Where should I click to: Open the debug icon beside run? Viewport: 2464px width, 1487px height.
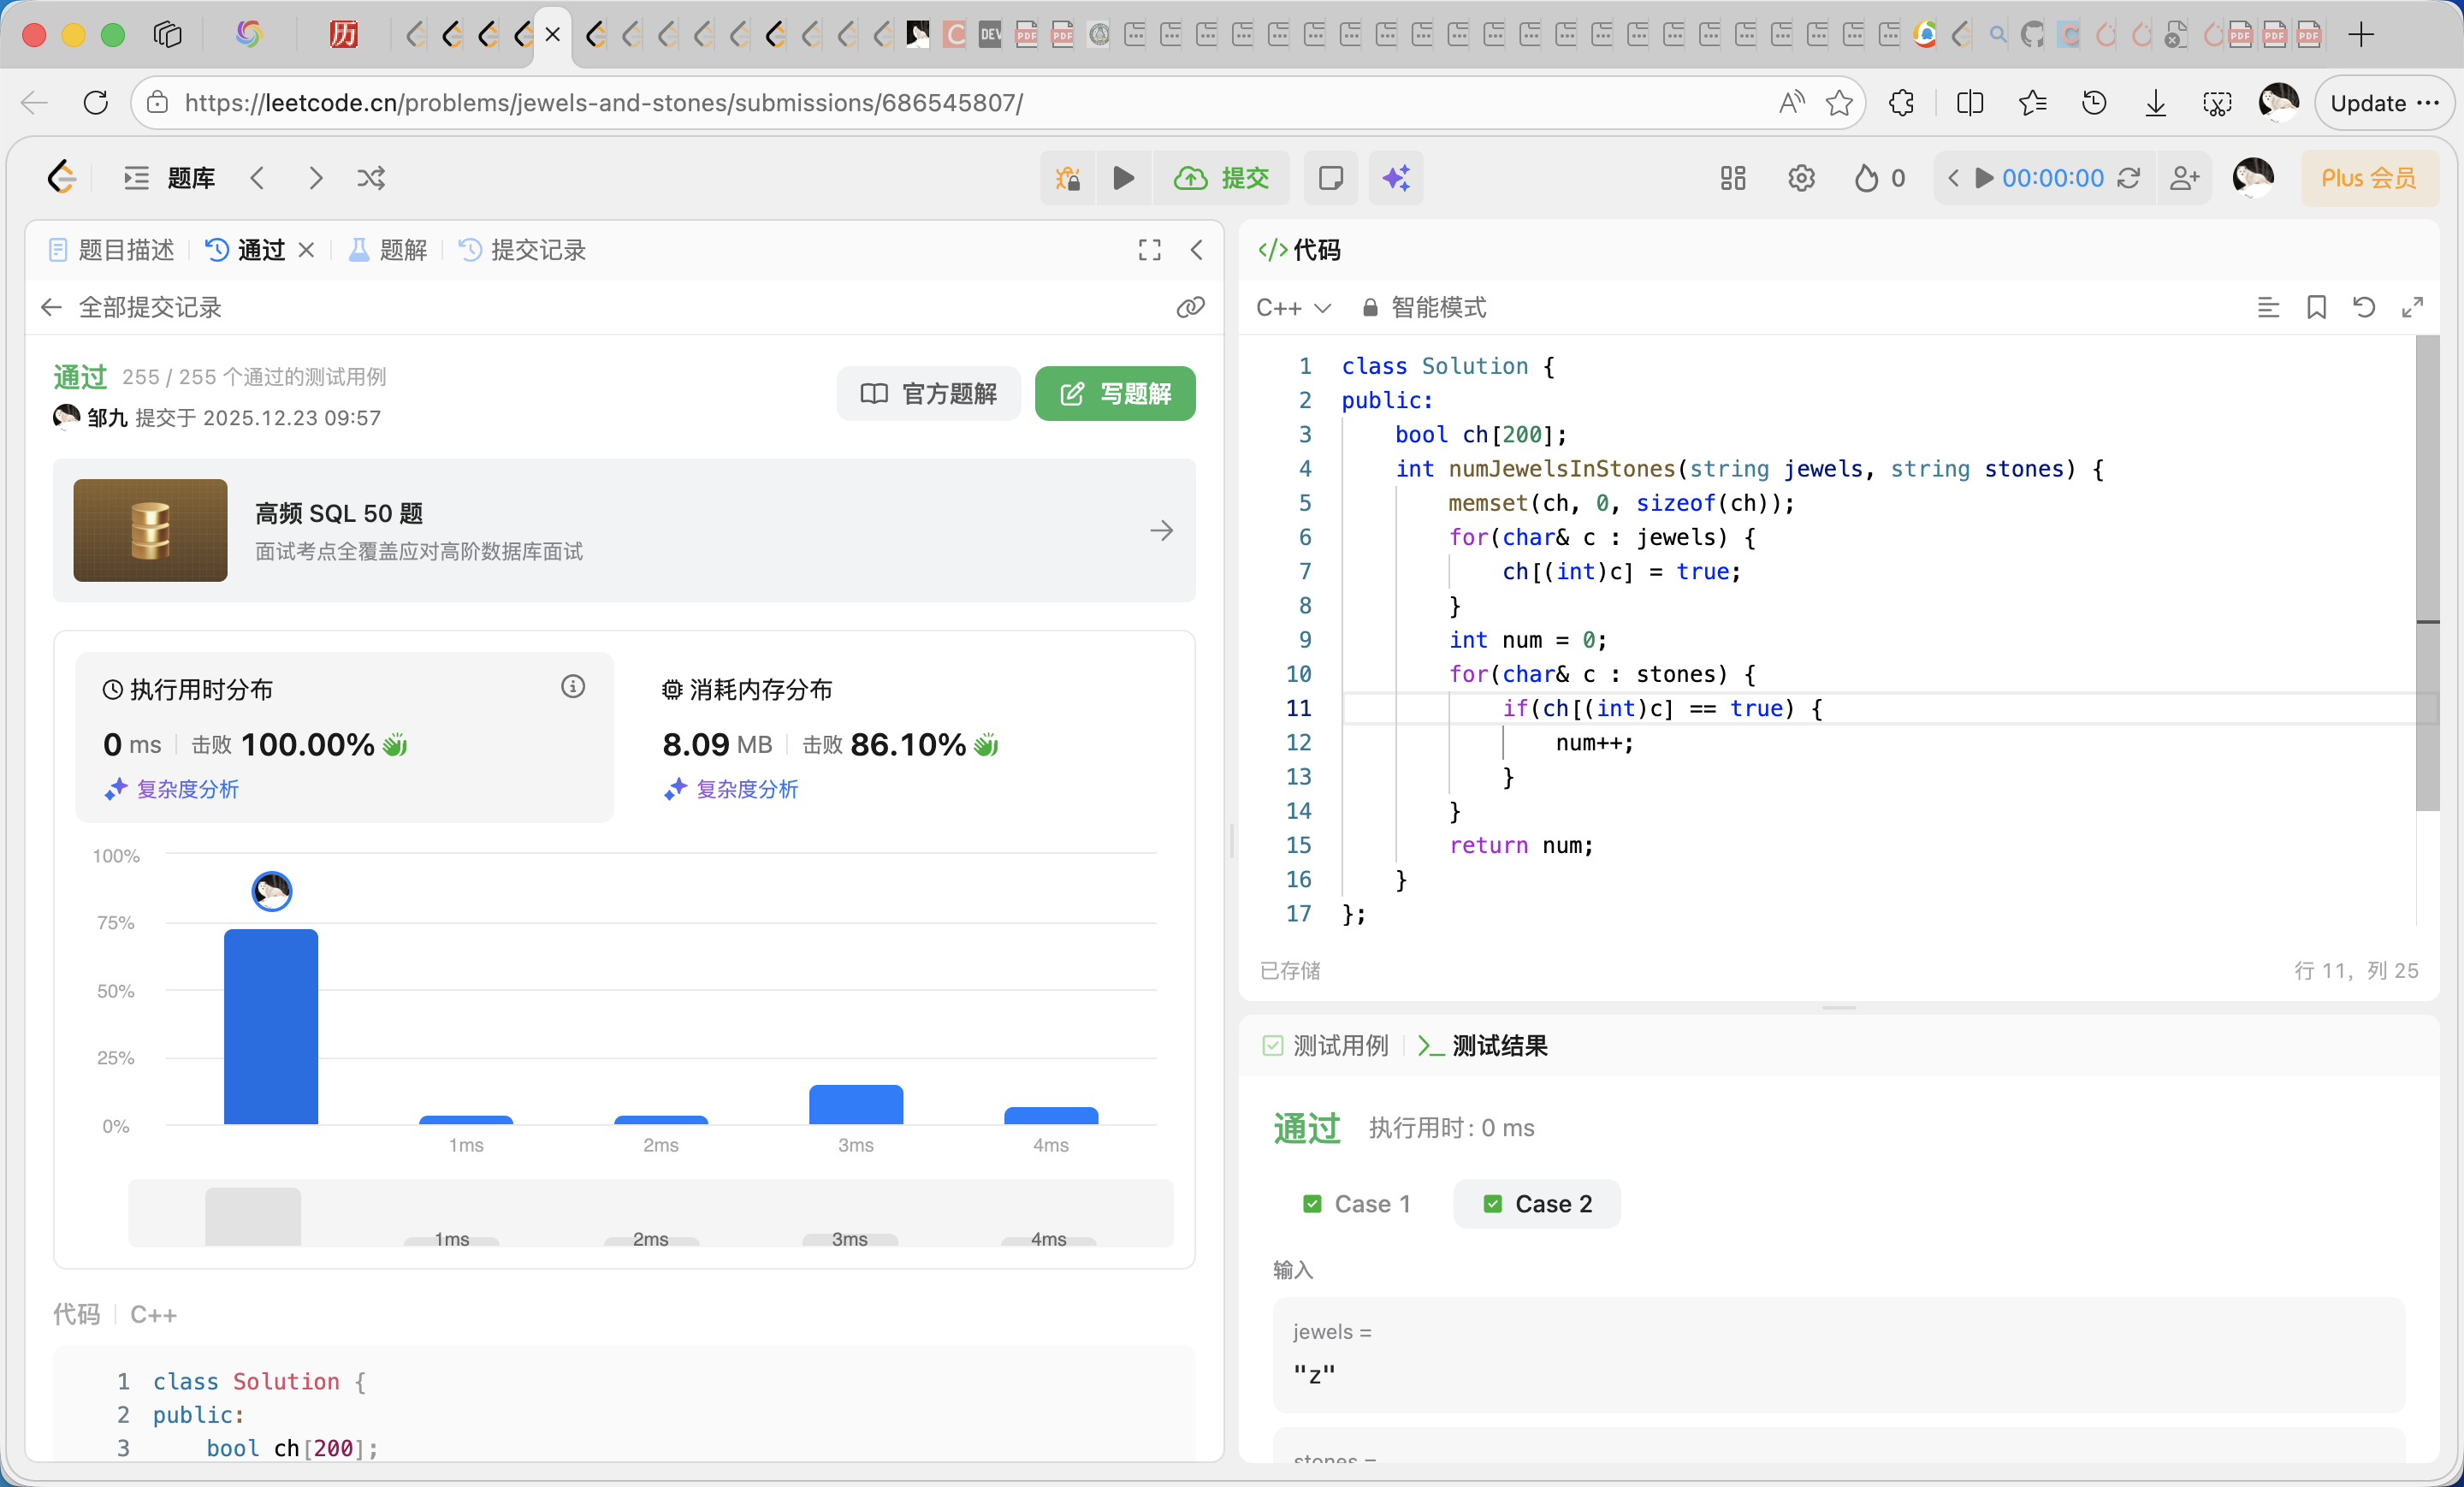point(1067,178)
